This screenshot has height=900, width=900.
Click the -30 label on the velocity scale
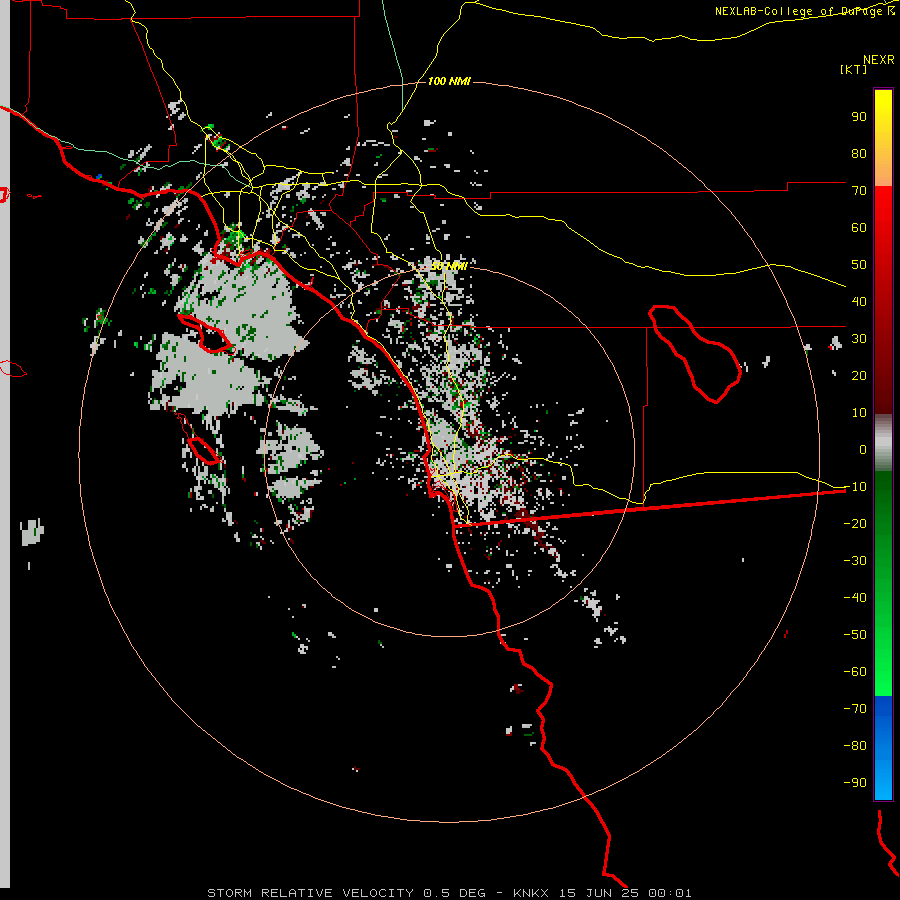click(x=855, y=561)
